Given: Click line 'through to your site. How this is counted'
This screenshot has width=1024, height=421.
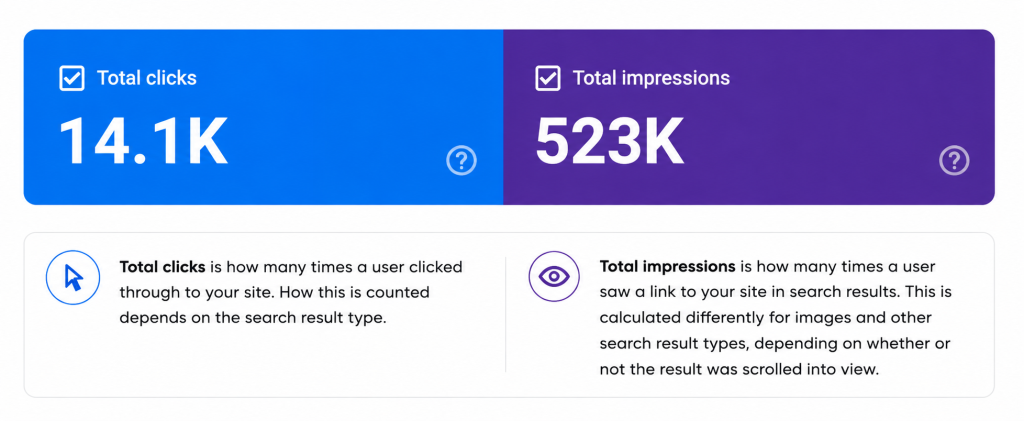Looking at the screenshot, I should click(x=274, y=293).
